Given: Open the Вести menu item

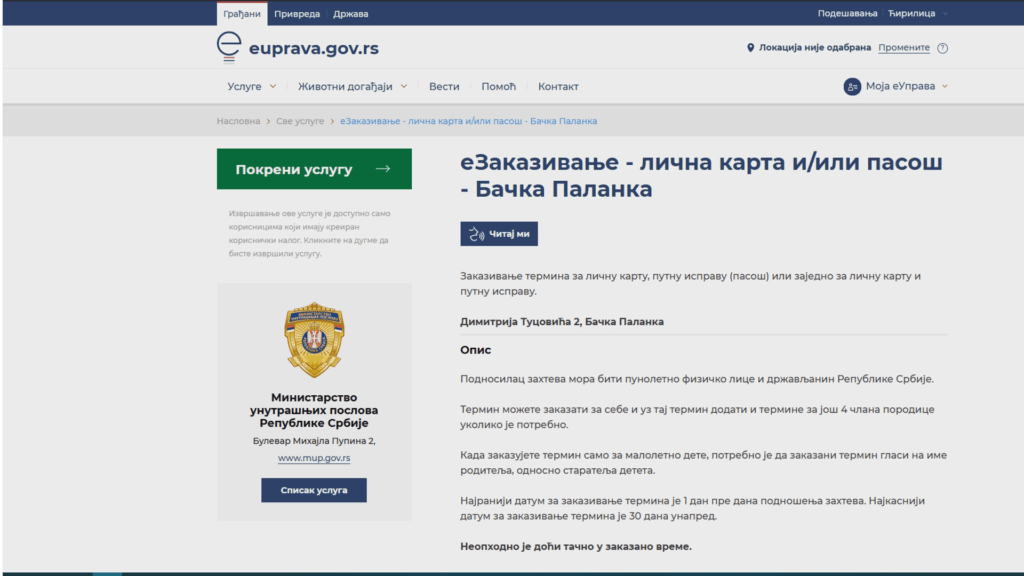Looking at the screenshot, I should 444,86.
